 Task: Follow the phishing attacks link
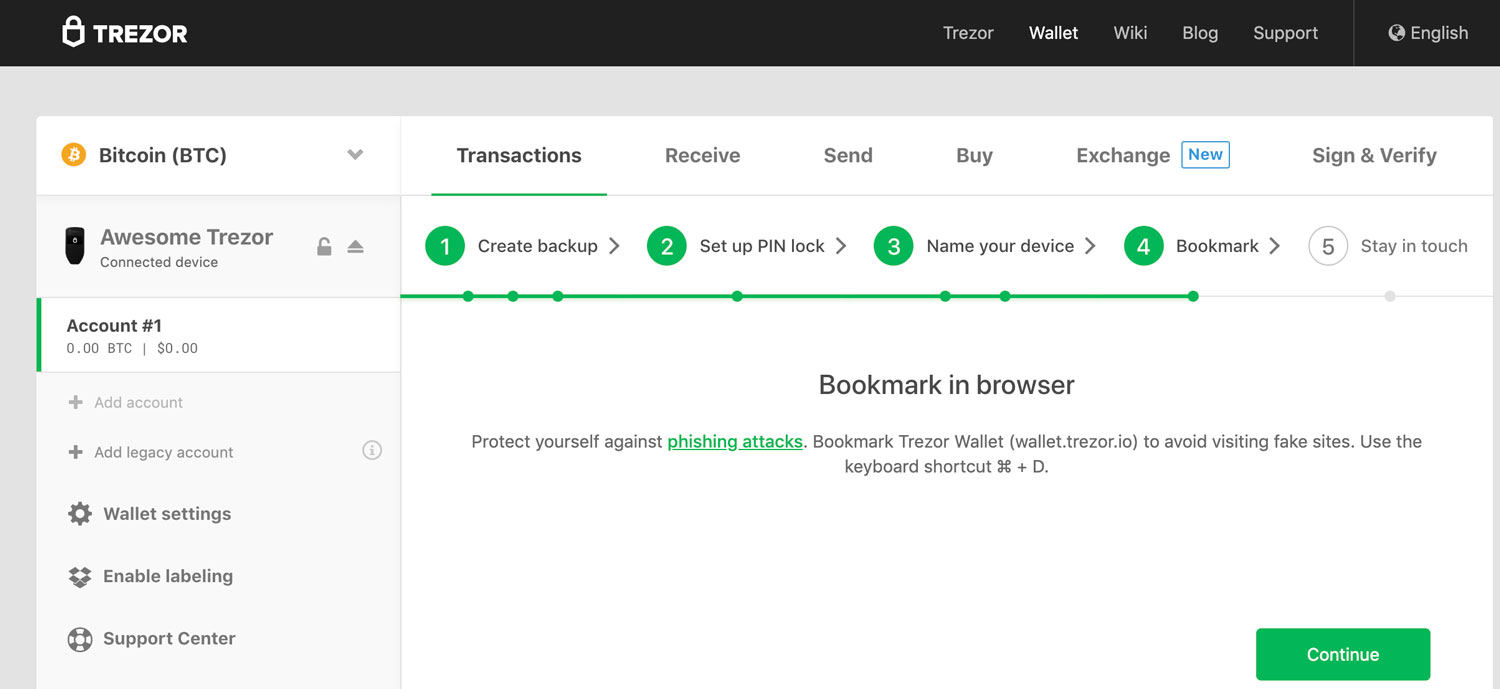735,441
